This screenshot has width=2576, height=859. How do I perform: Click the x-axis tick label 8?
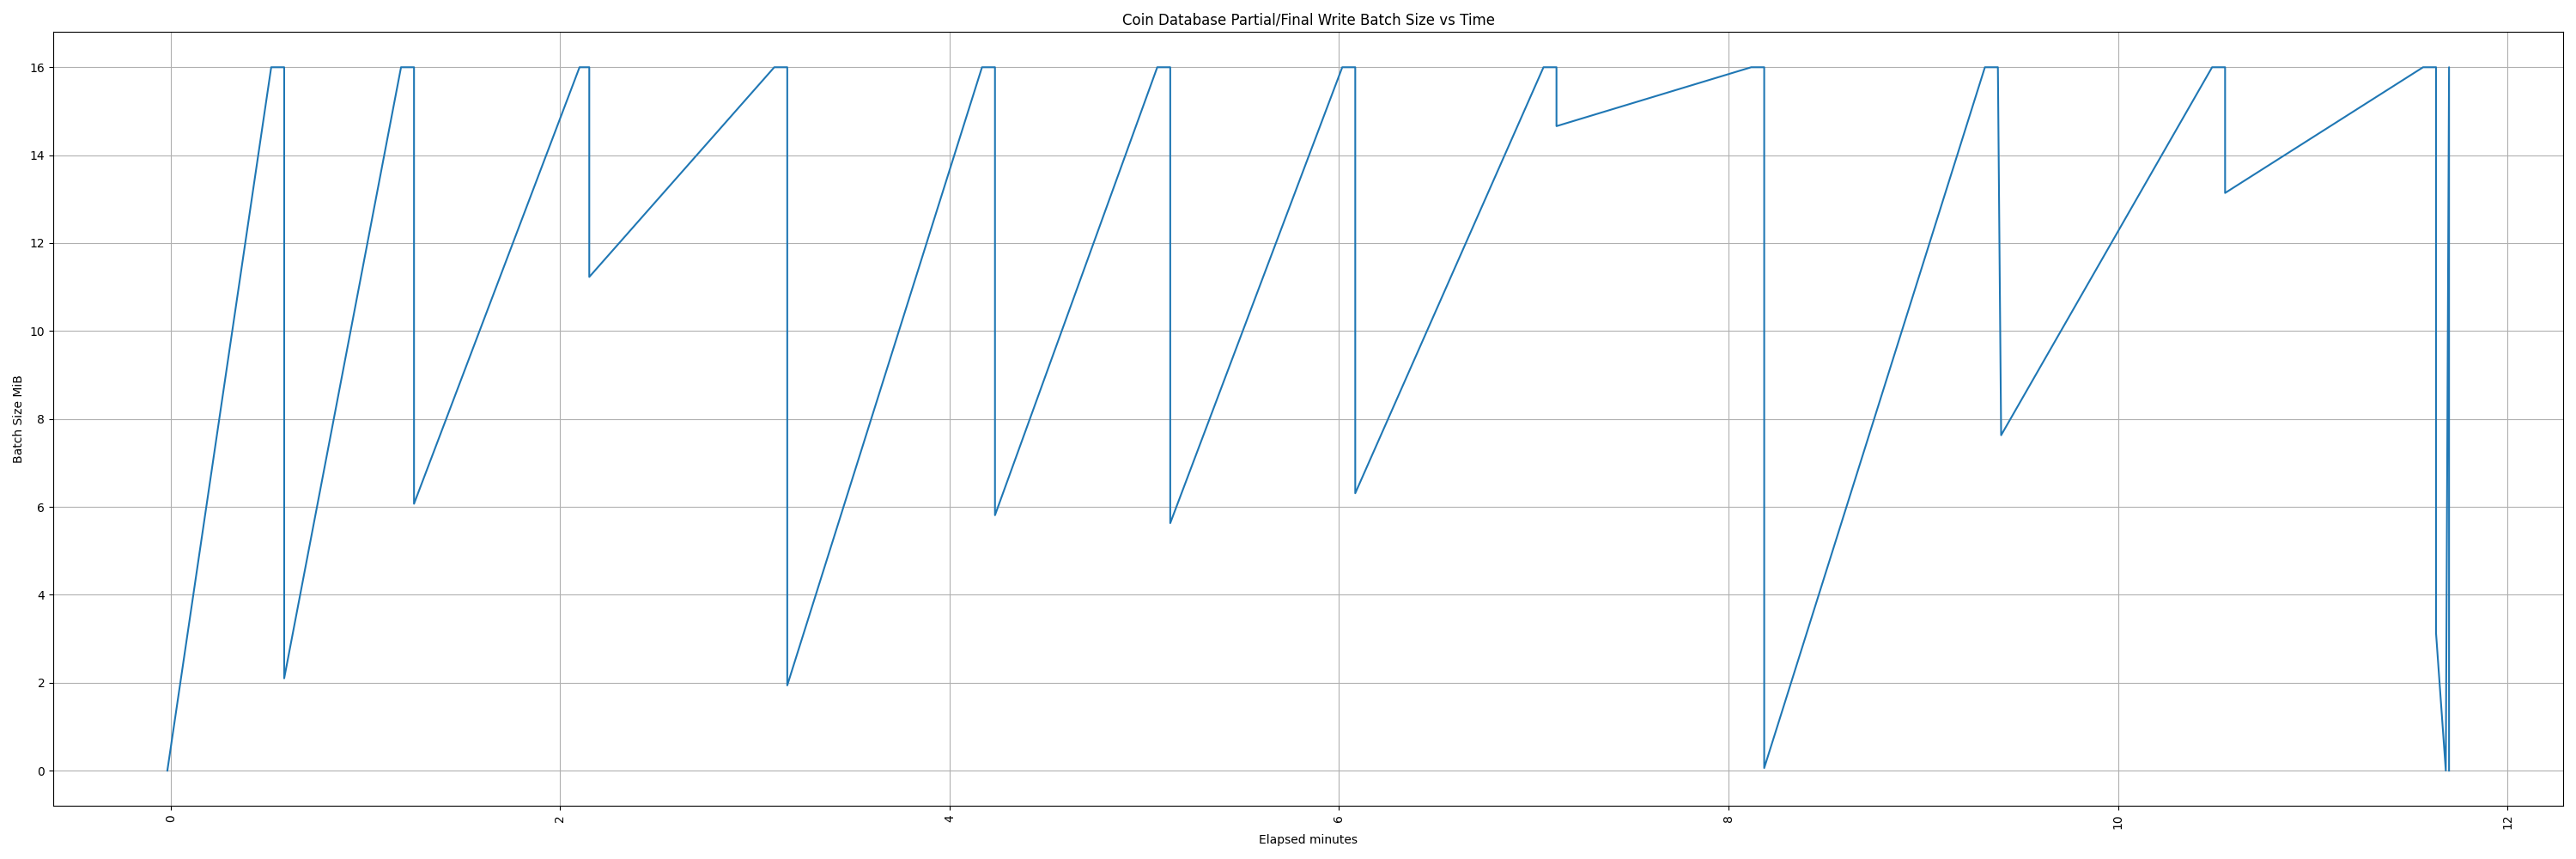1728,820
